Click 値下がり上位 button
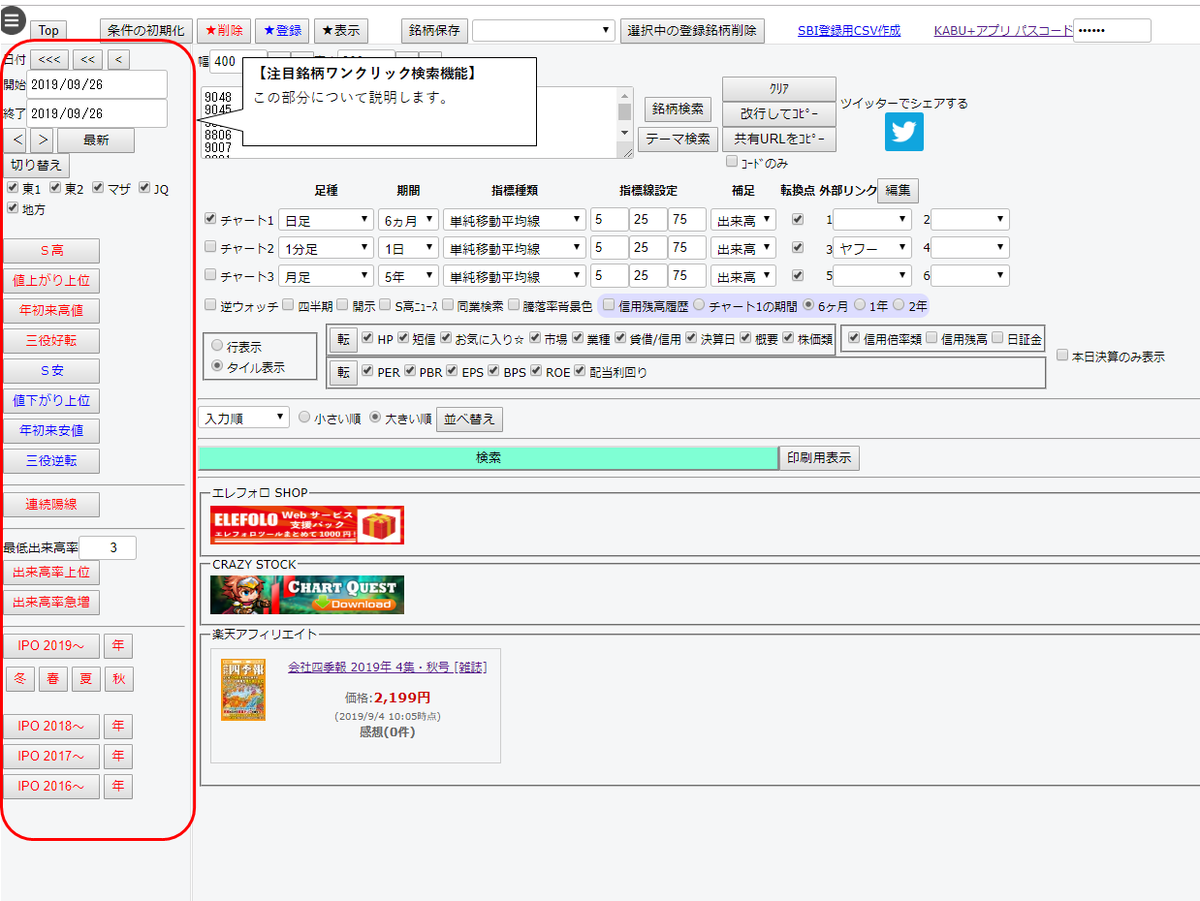Viewport: 1200px width, 901px height. [x=51, y=401]
